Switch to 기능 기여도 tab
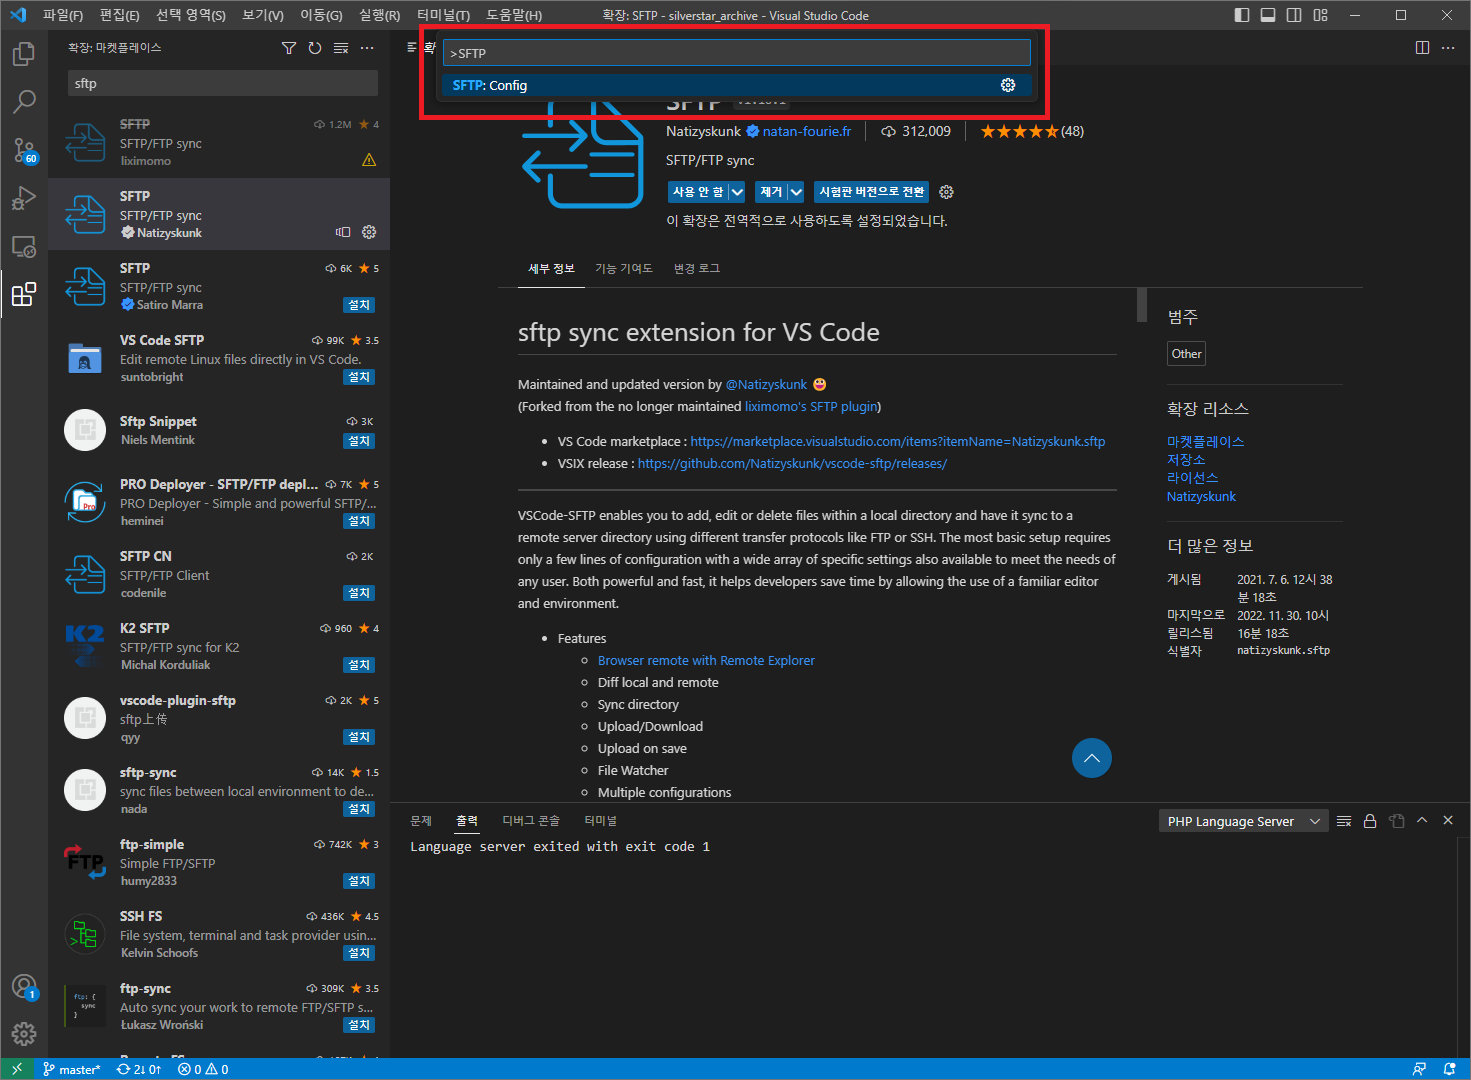Screen dimensions: 1471x1080 [x=624, y=268]
